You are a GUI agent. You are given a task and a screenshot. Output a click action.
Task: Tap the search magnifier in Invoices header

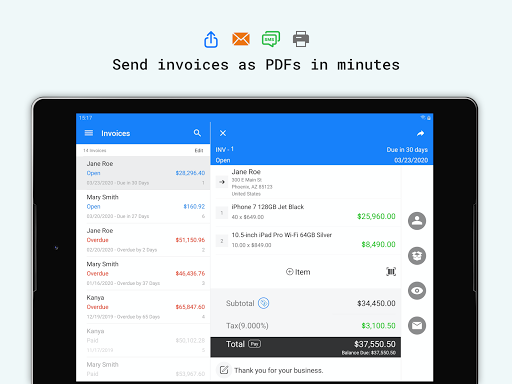197,133
